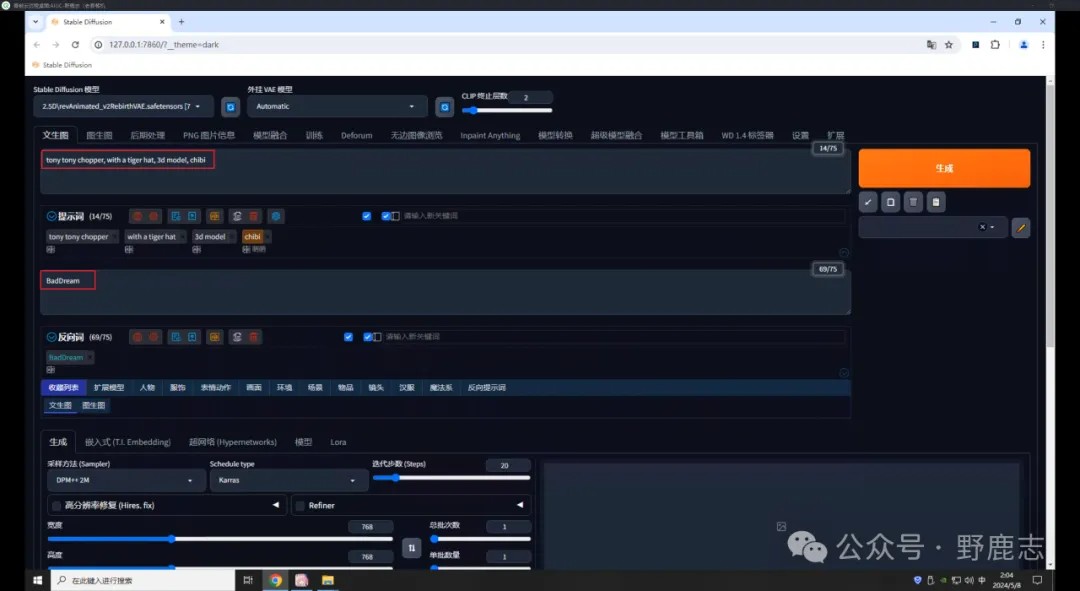Click inside the positive prompt text box

[445, 172]
